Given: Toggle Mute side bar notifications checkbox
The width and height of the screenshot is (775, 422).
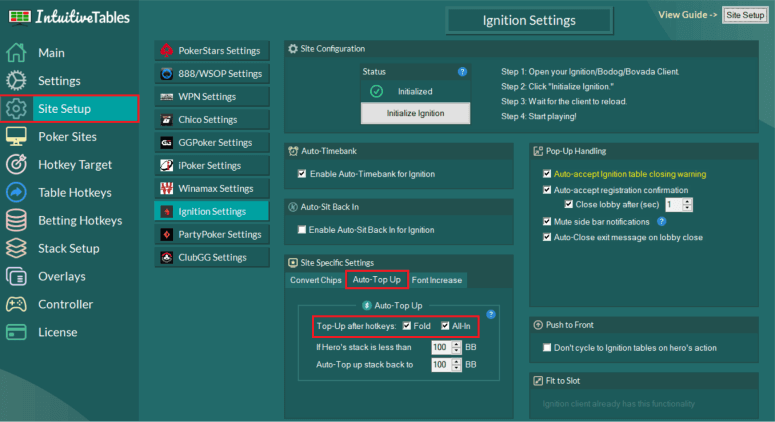Looking at the screenshot, I should (547, 221).
